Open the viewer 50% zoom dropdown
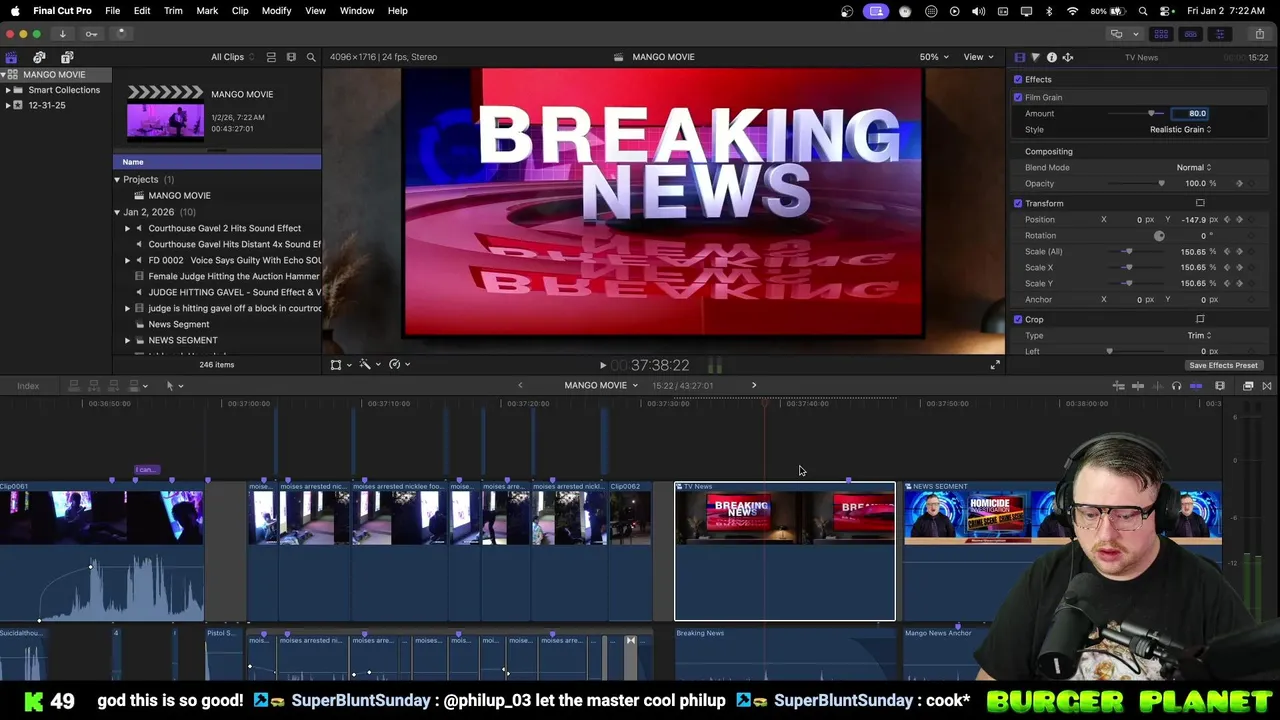The width and height of the screenshot is (1280, 720). (934, 57)
